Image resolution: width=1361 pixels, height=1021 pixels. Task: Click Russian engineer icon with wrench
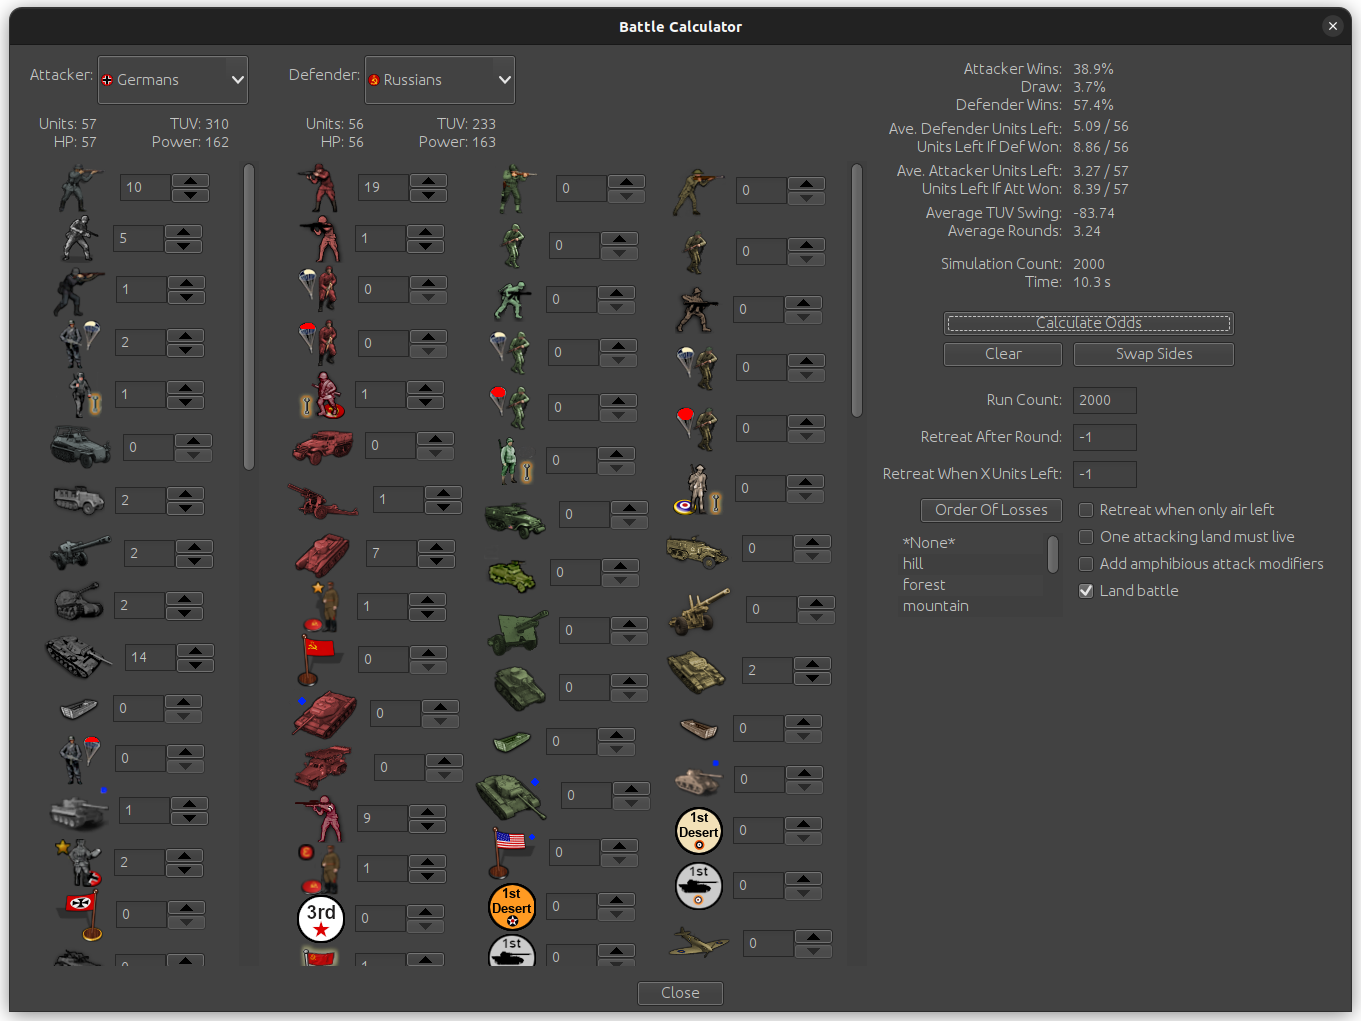tap(323, 394)
